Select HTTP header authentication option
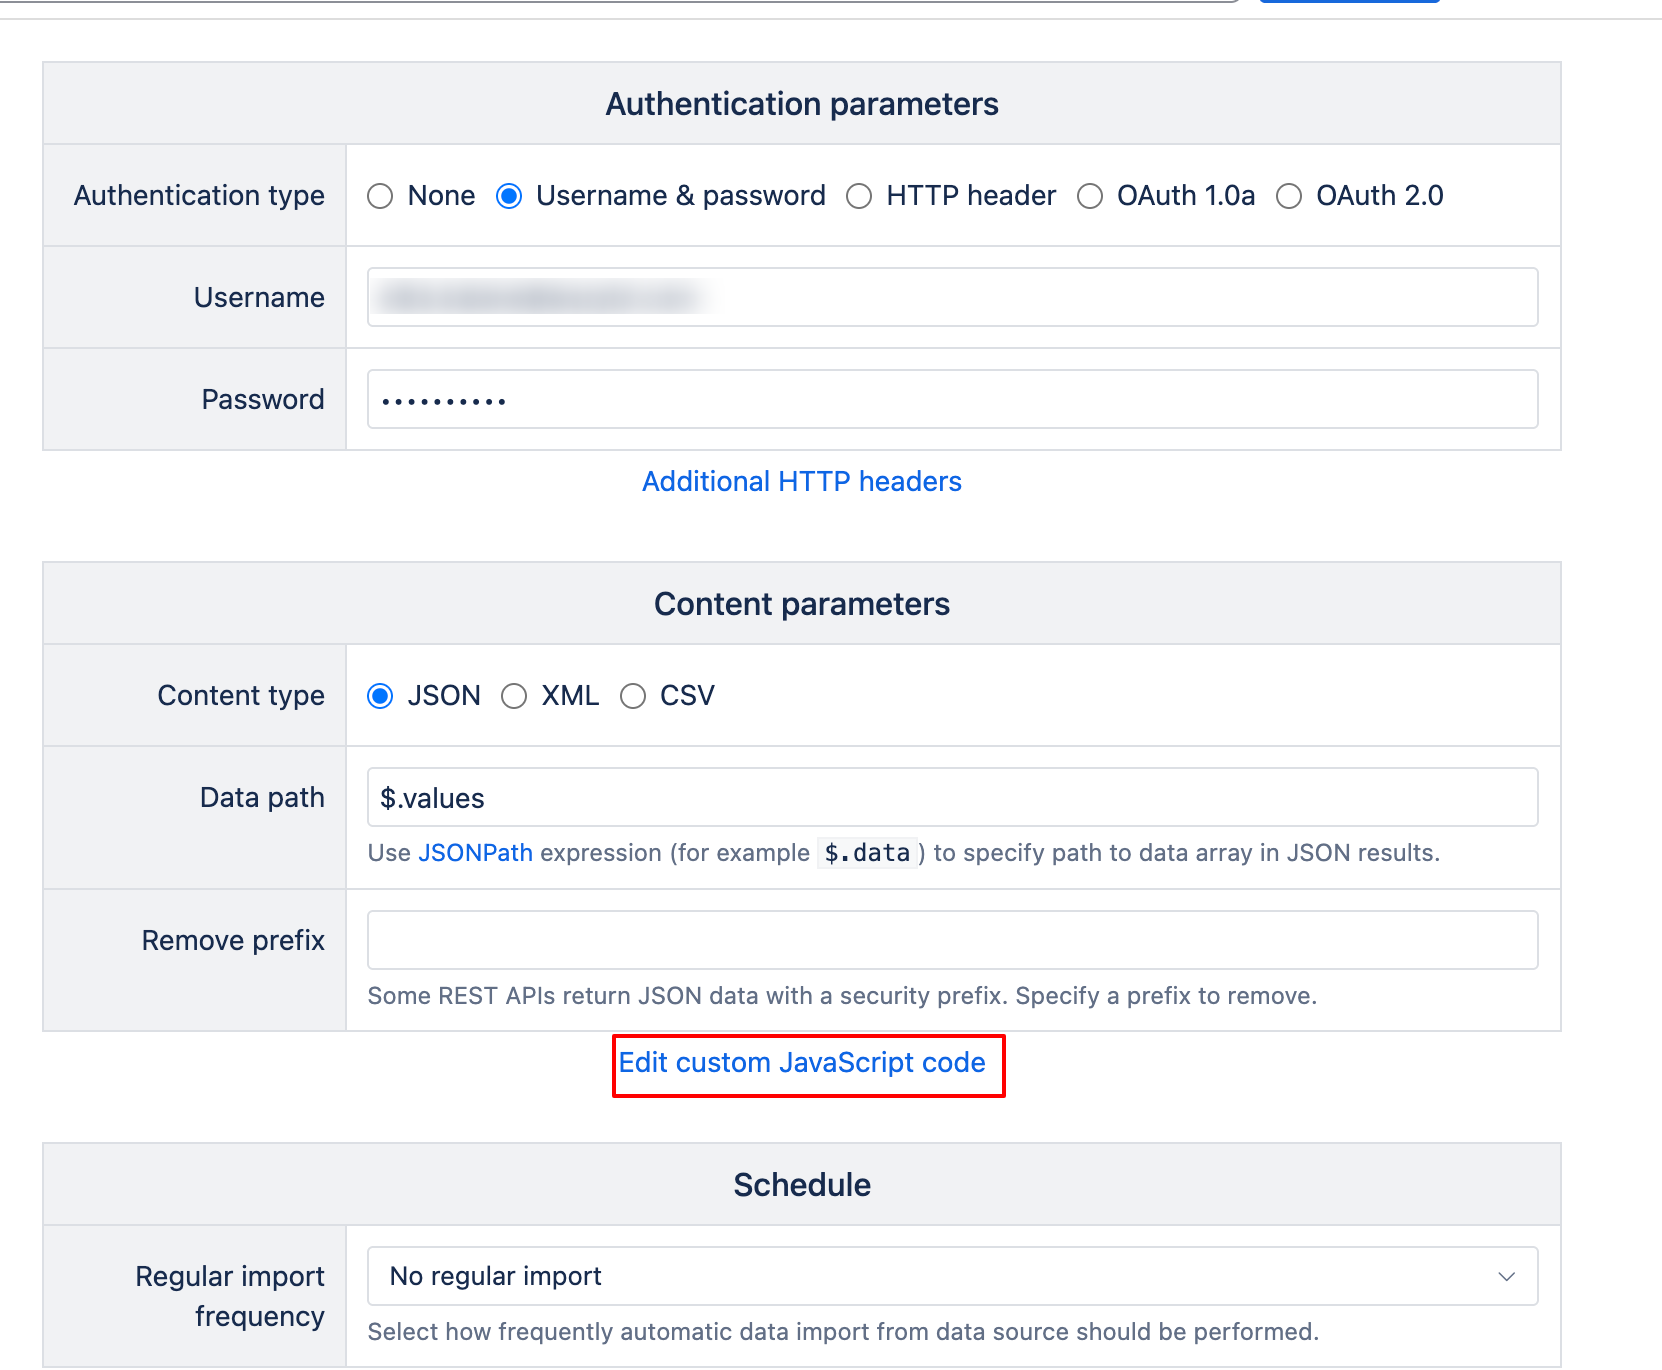 point(859,196)
